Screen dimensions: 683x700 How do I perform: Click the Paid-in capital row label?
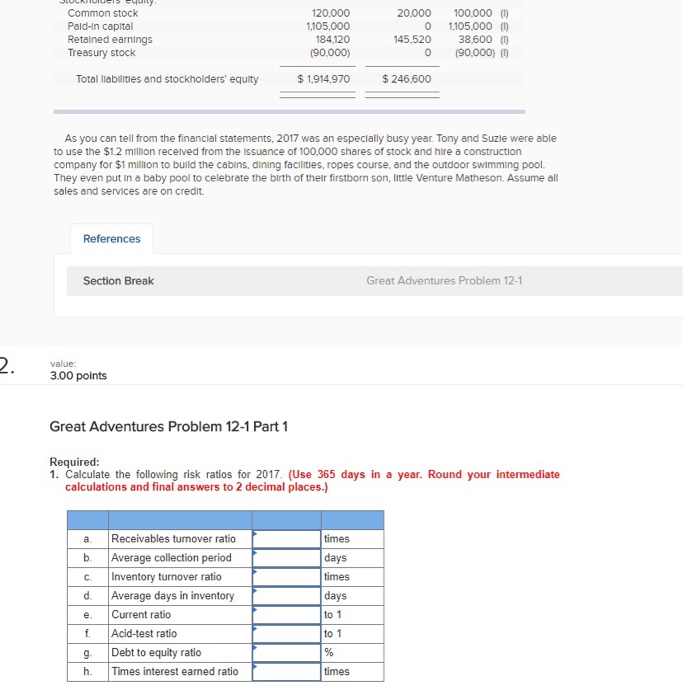pyautogui.click(x=100, y=26)
